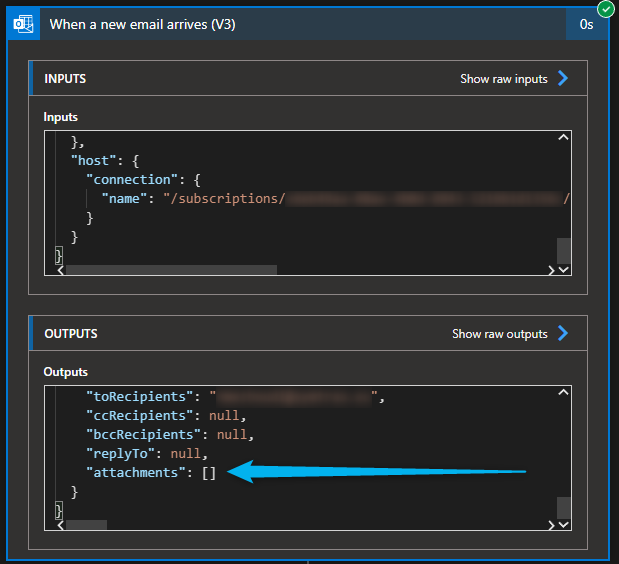Viewport: 619px width, 564px height.
Task: Click the chevron next to Show raw outputs
Action: (563, 333)
